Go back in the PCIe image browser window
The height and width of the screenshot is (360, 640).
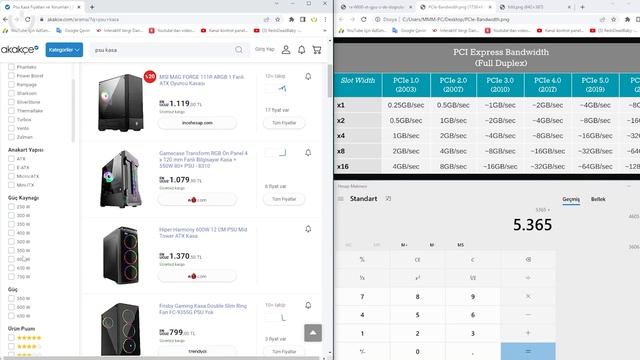tap(341, 19)
